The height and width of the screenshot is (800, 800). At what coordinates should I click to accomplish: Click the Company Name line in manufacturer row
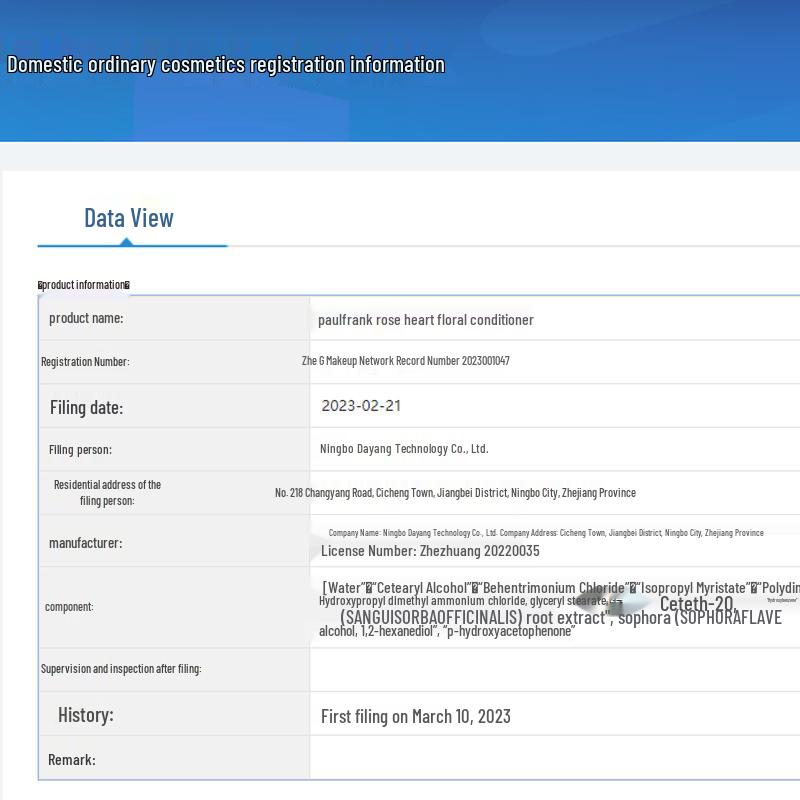click(x=545, y=533)
